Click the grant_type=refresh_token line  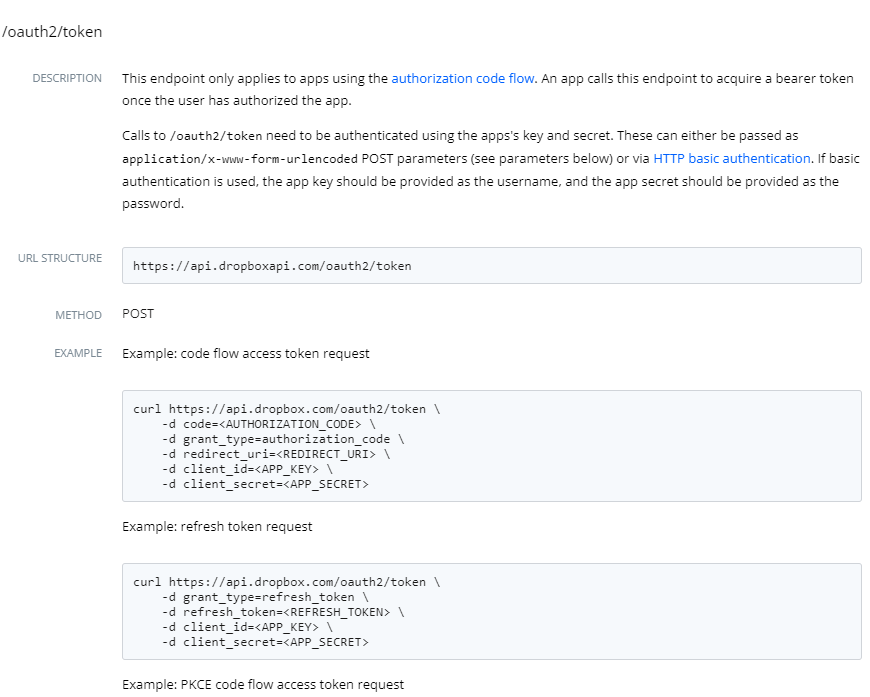pos(265,598)
